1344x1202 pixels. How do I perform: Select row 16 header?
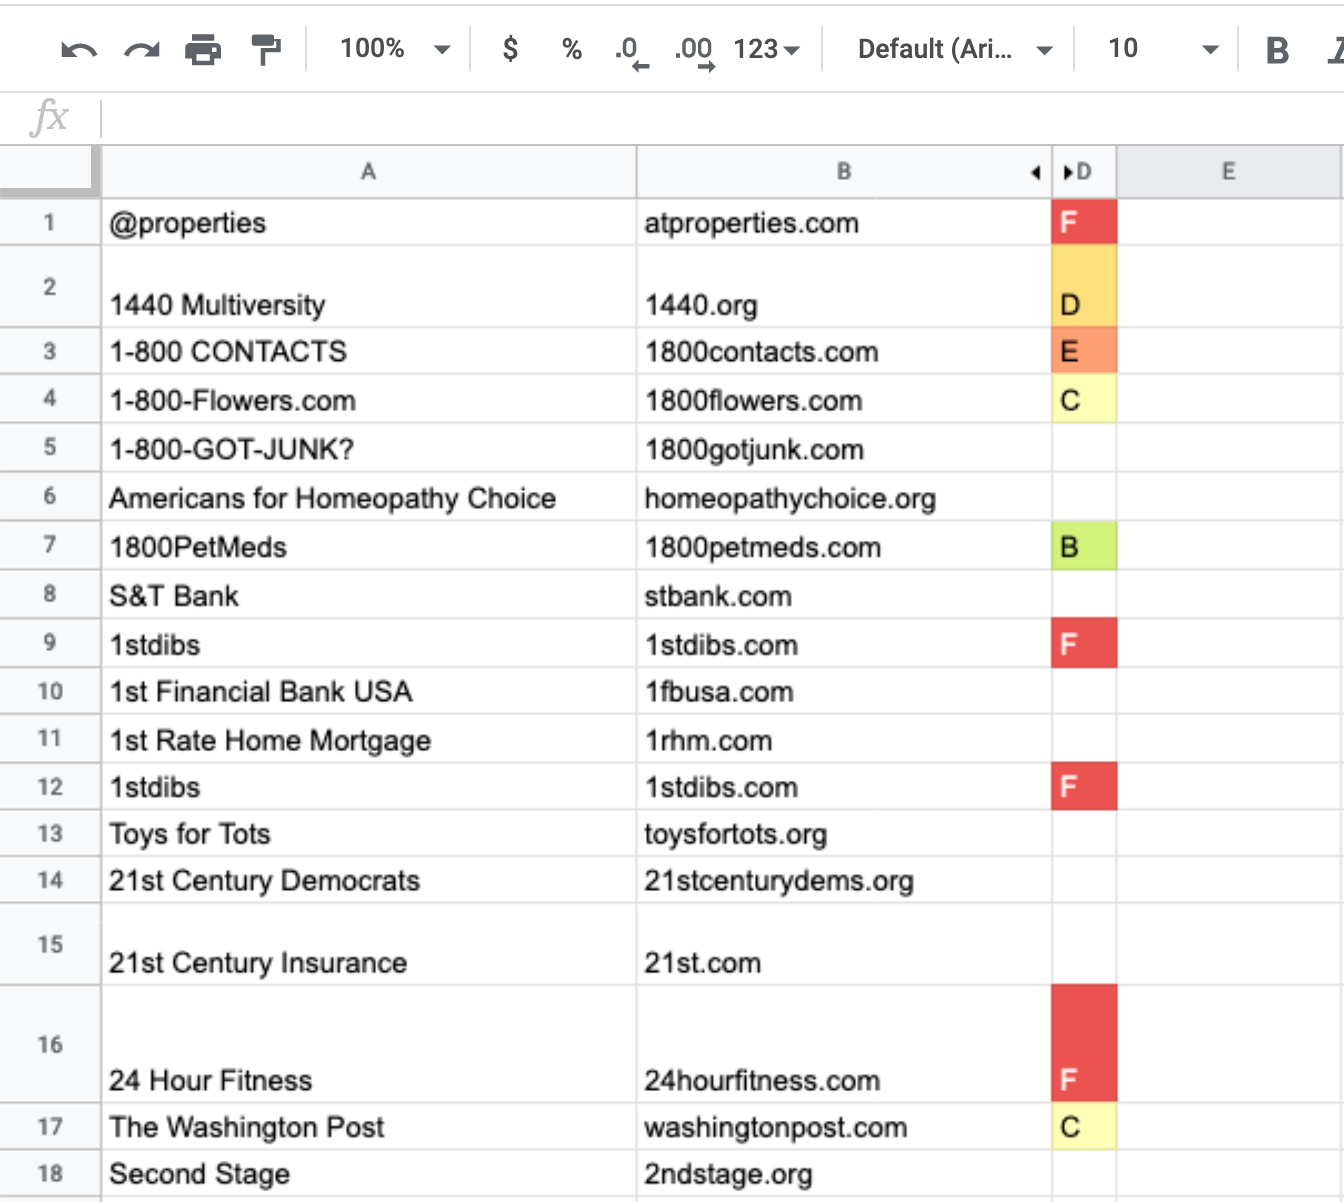[49, 1044]
